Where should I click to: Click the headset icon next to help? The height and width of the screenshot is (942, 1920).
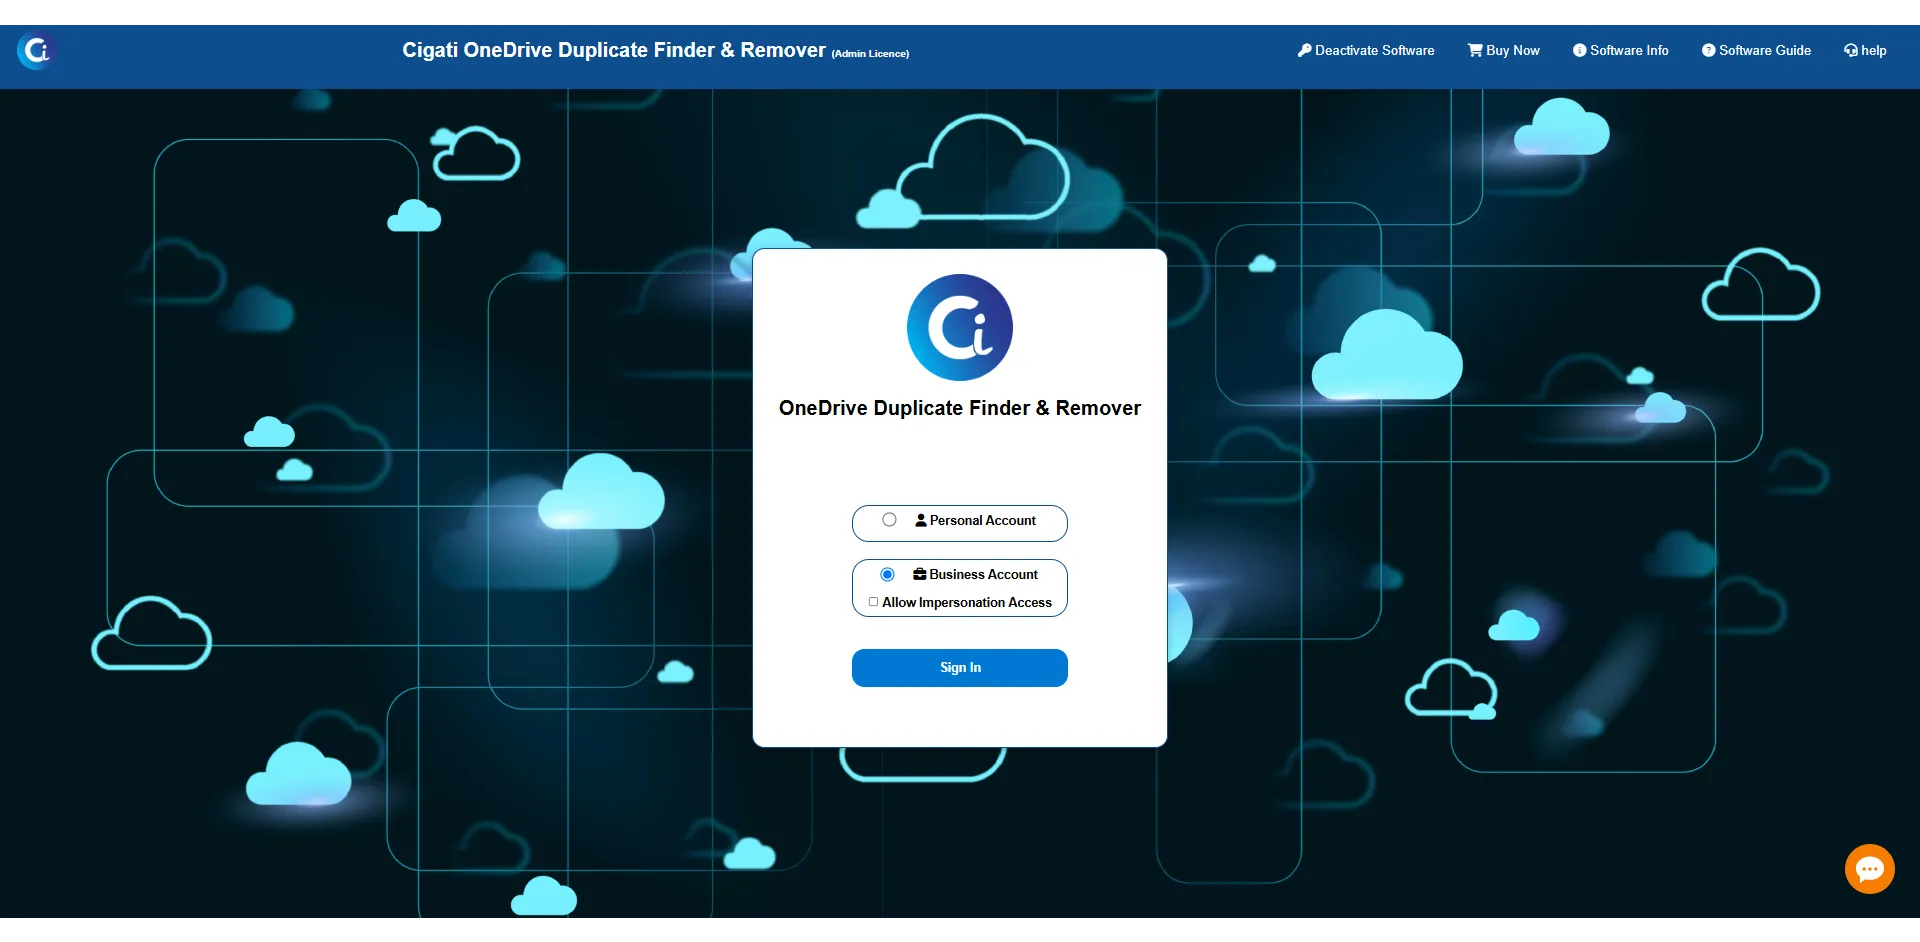click(1851, 50)
